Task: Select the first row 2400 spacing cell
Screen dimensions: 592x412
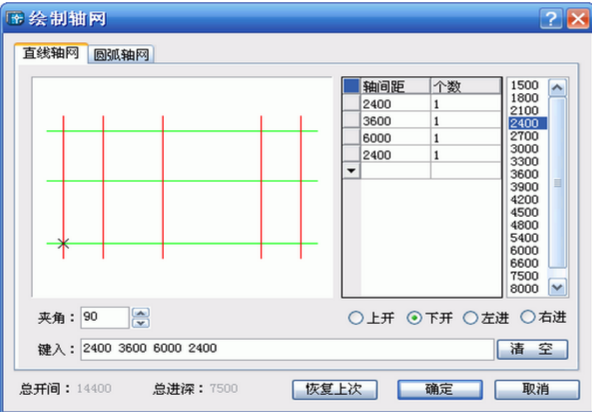Action: (395, 103)
